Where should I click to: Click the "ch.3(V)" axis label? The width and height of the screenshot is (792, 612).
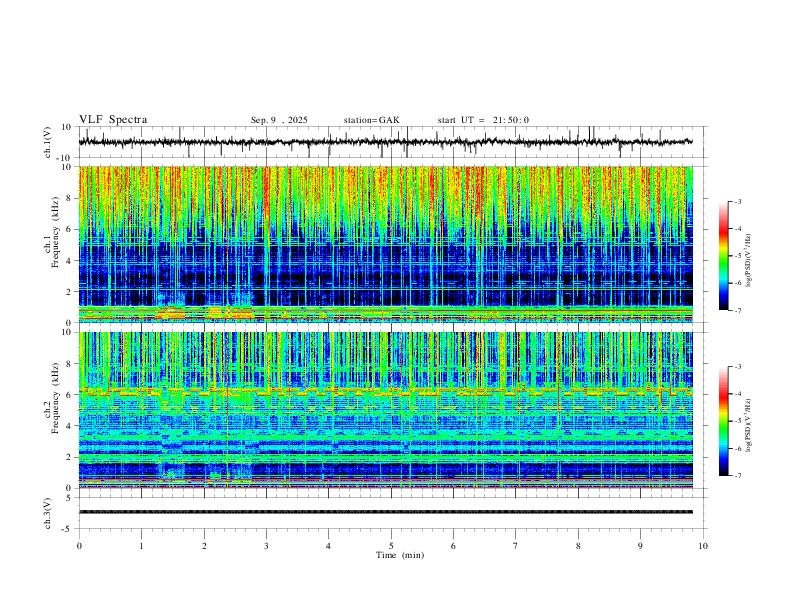48,513
